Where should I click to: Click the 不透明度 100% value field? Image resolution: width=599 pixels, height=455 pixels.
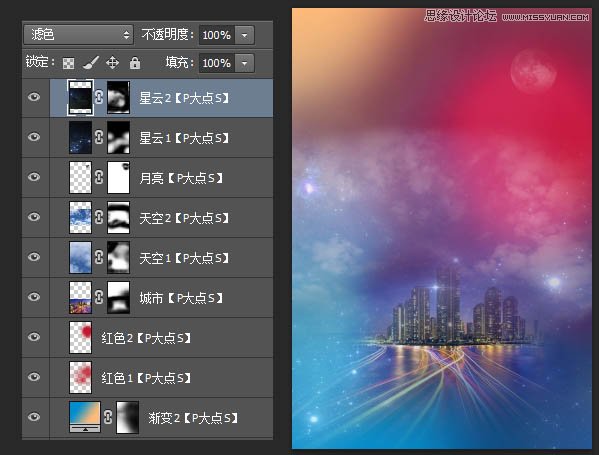217,35
